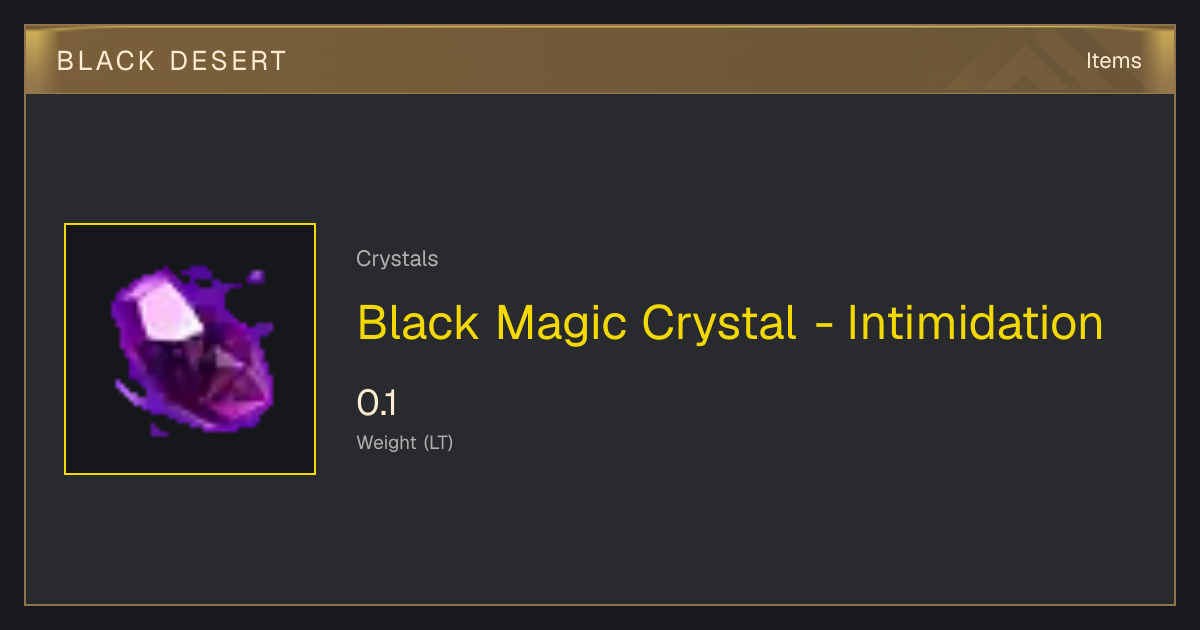
Task: Click the word DESERT in the logo
Action: point(228,61)
